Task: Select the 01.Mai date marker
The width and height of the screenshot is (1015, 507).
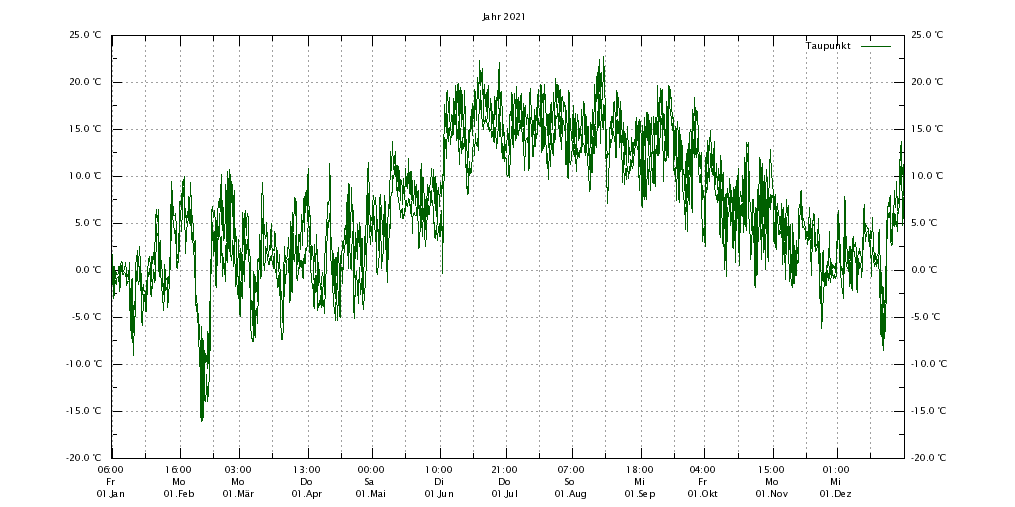Action: (x=371, y=494)
